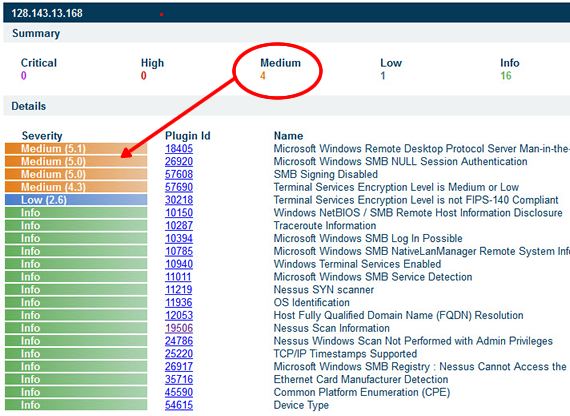570x416 pixels.
Task: Click the visited plugin 19506 link
Action: 179,328
